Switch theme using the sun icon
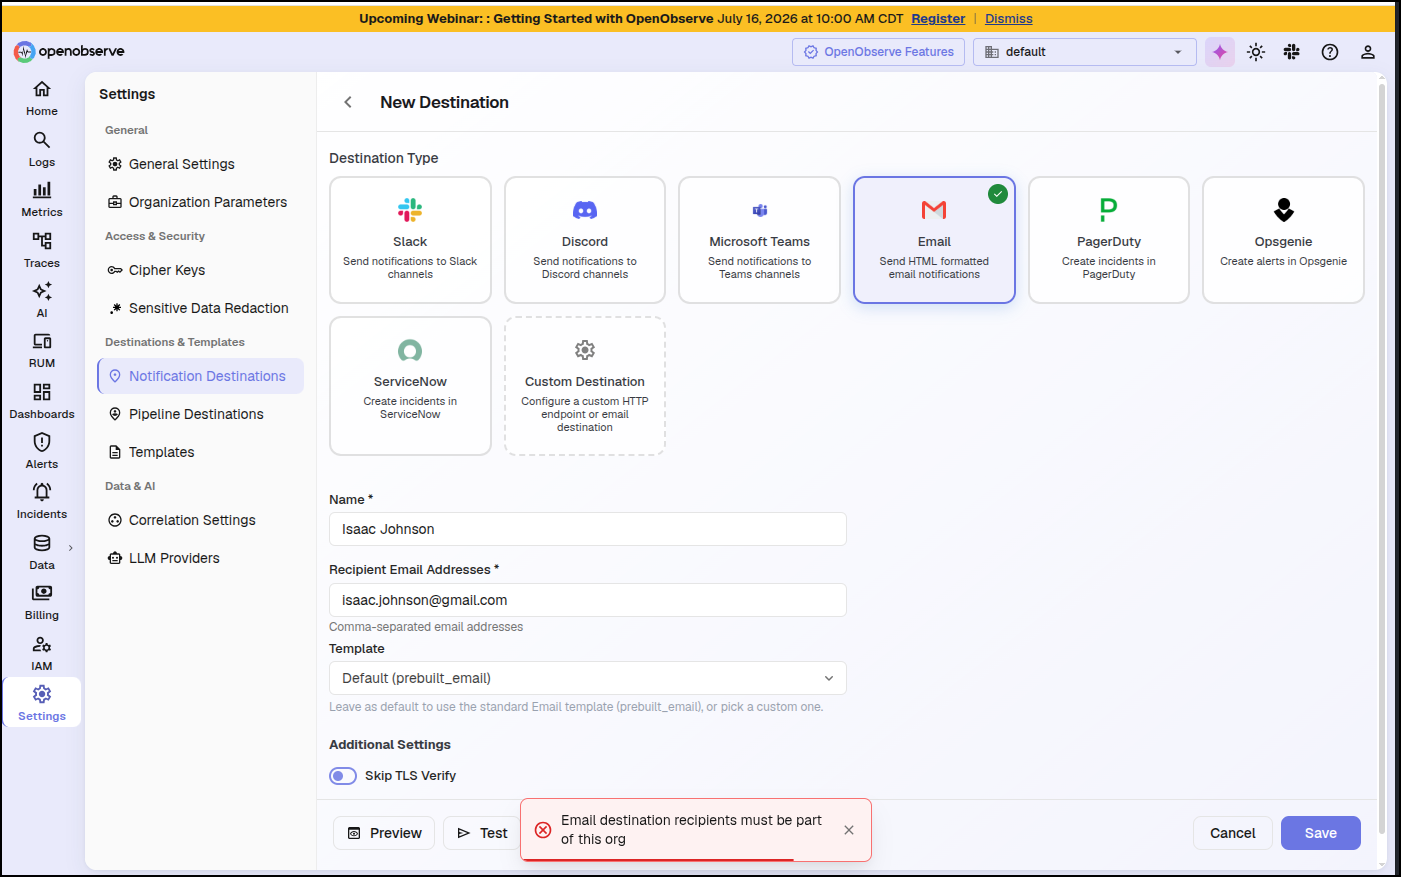1401x877 pixels. pyautogui.click(x=1256, y=52)
